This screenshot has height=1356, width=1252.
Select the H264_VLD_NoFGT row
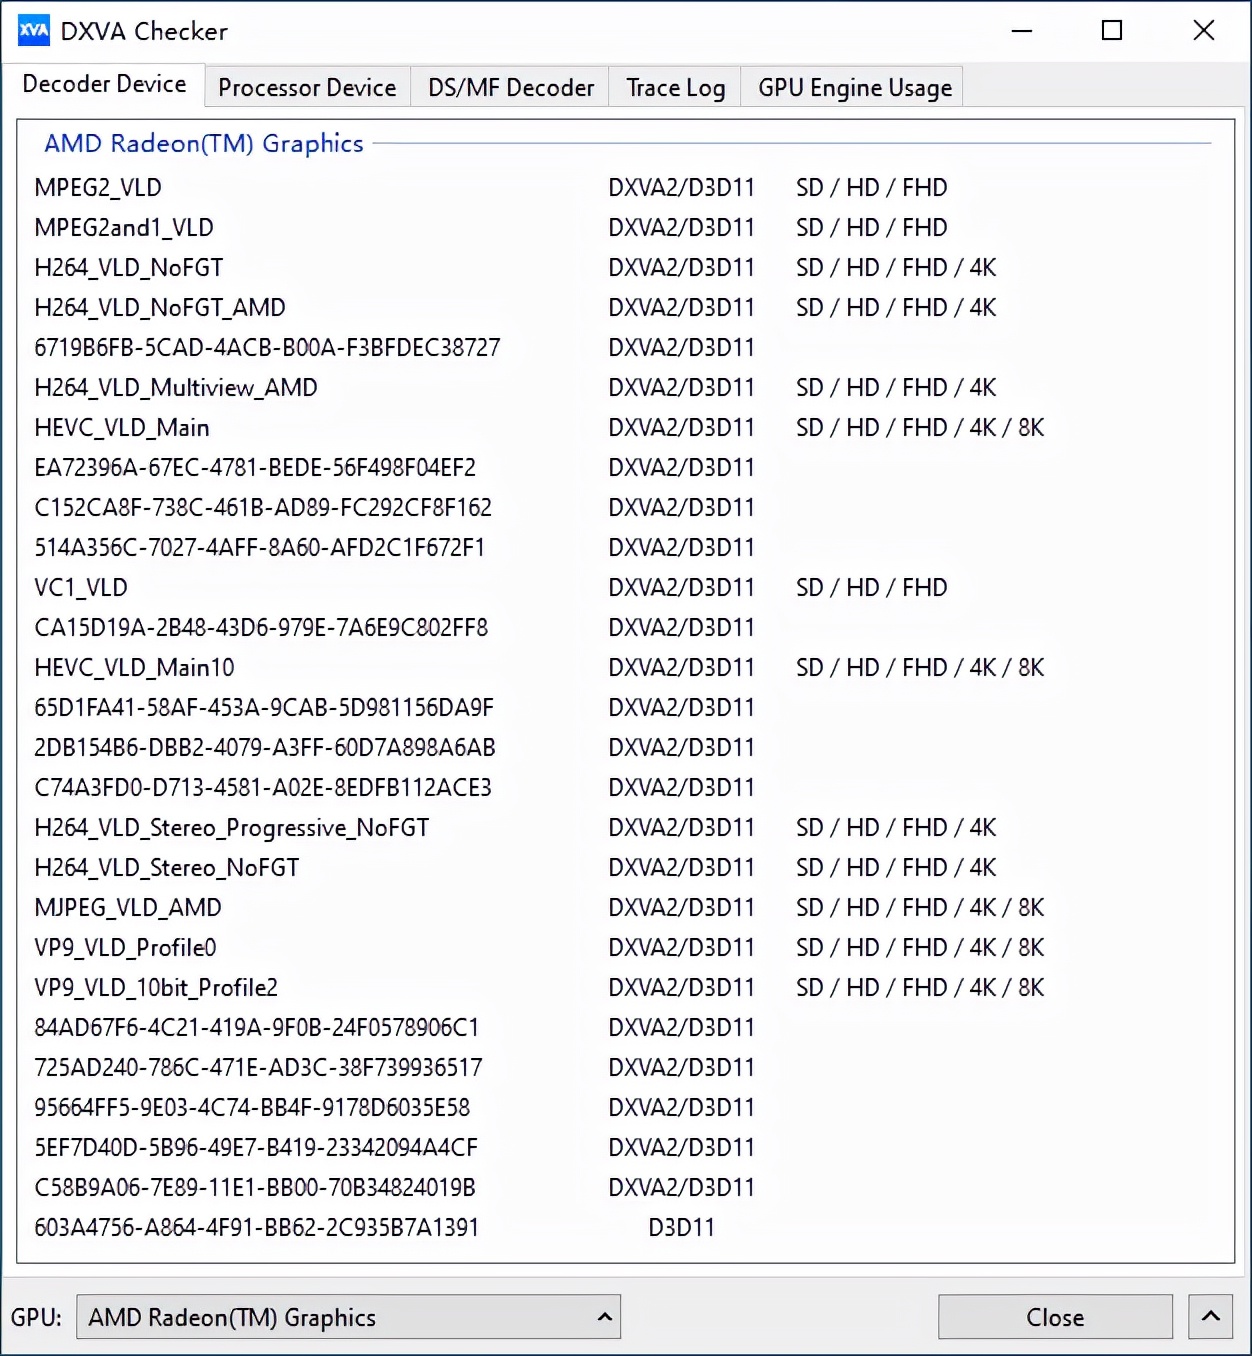click(129, 267)
